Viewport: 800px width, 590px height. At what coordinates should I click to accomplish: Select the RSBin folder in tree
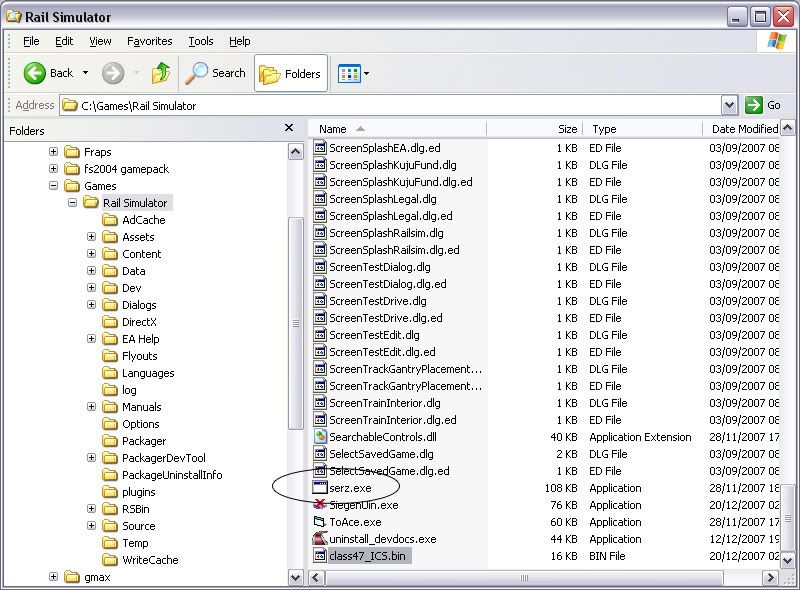point(136,509)
